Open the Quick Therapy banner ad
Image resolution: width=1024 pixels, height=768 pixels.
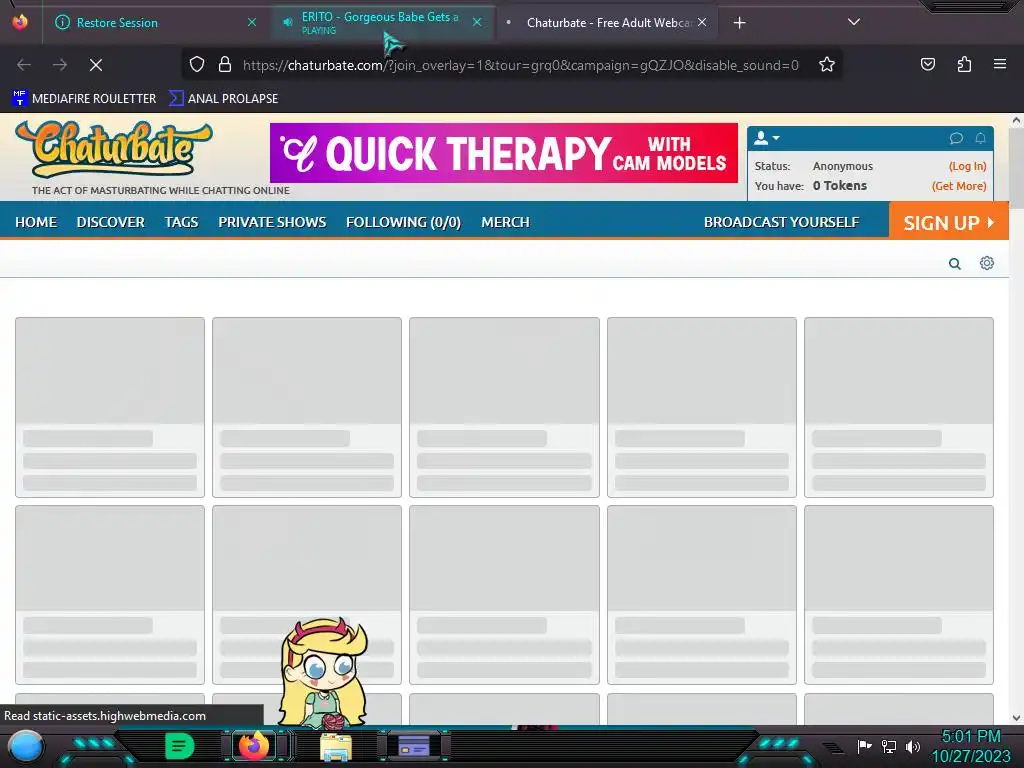coord(504,153)
